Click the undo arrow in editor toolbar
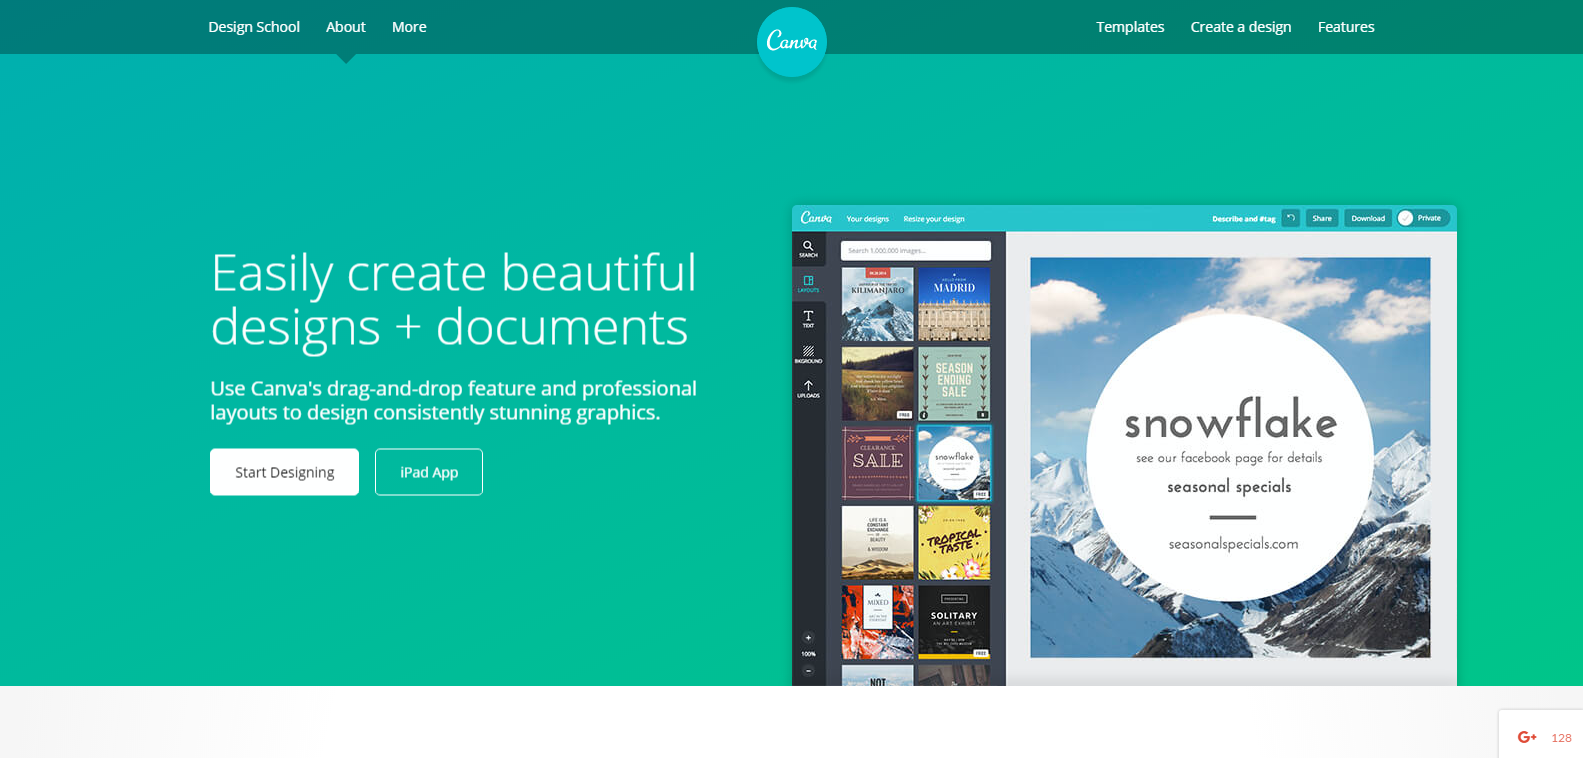 pyautogui.click(x=1291, y=218)
